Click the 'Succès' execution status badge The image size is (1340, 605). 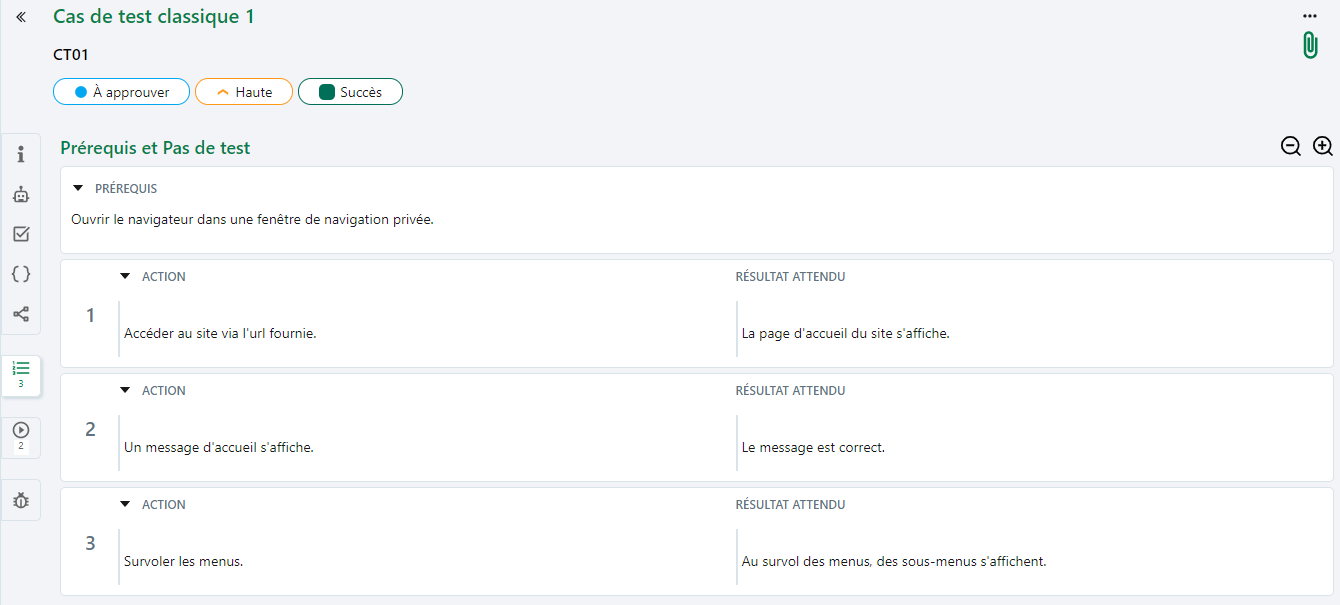point(350,92)
